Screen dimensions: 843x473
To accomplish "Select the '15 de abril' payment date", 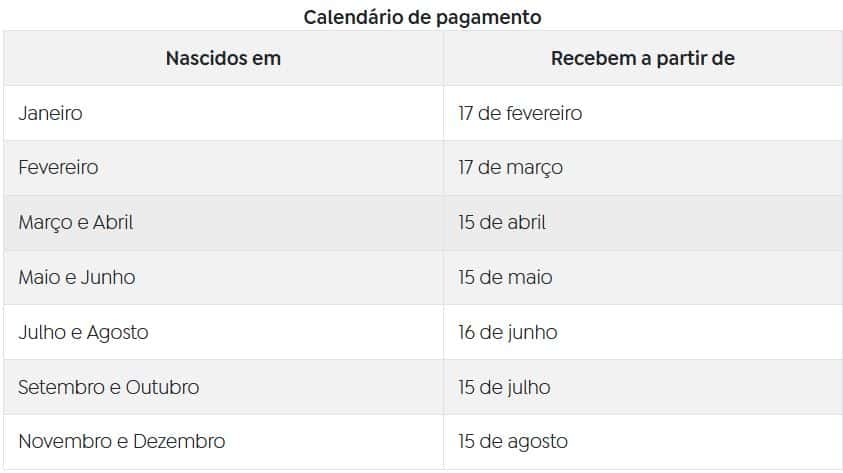I will click(502, 223).
